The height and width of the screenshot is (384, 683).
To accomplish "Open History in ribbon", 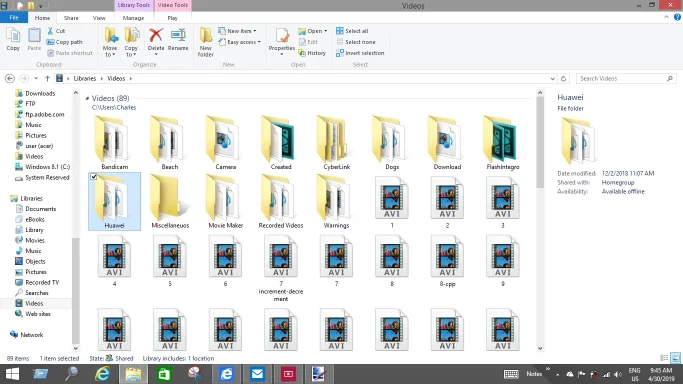I will [x=312, y=53].
